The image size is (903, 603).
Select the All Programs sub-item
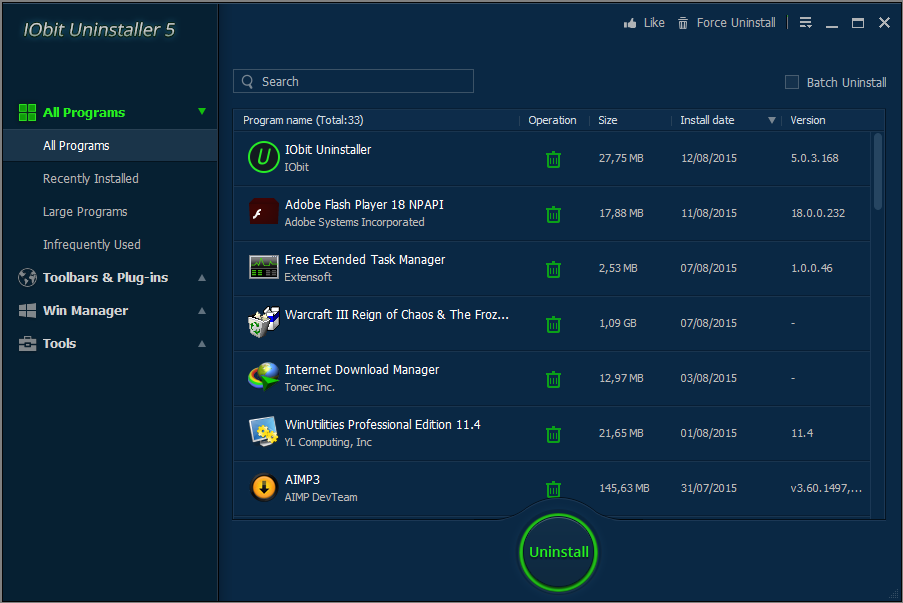(110, 146)
